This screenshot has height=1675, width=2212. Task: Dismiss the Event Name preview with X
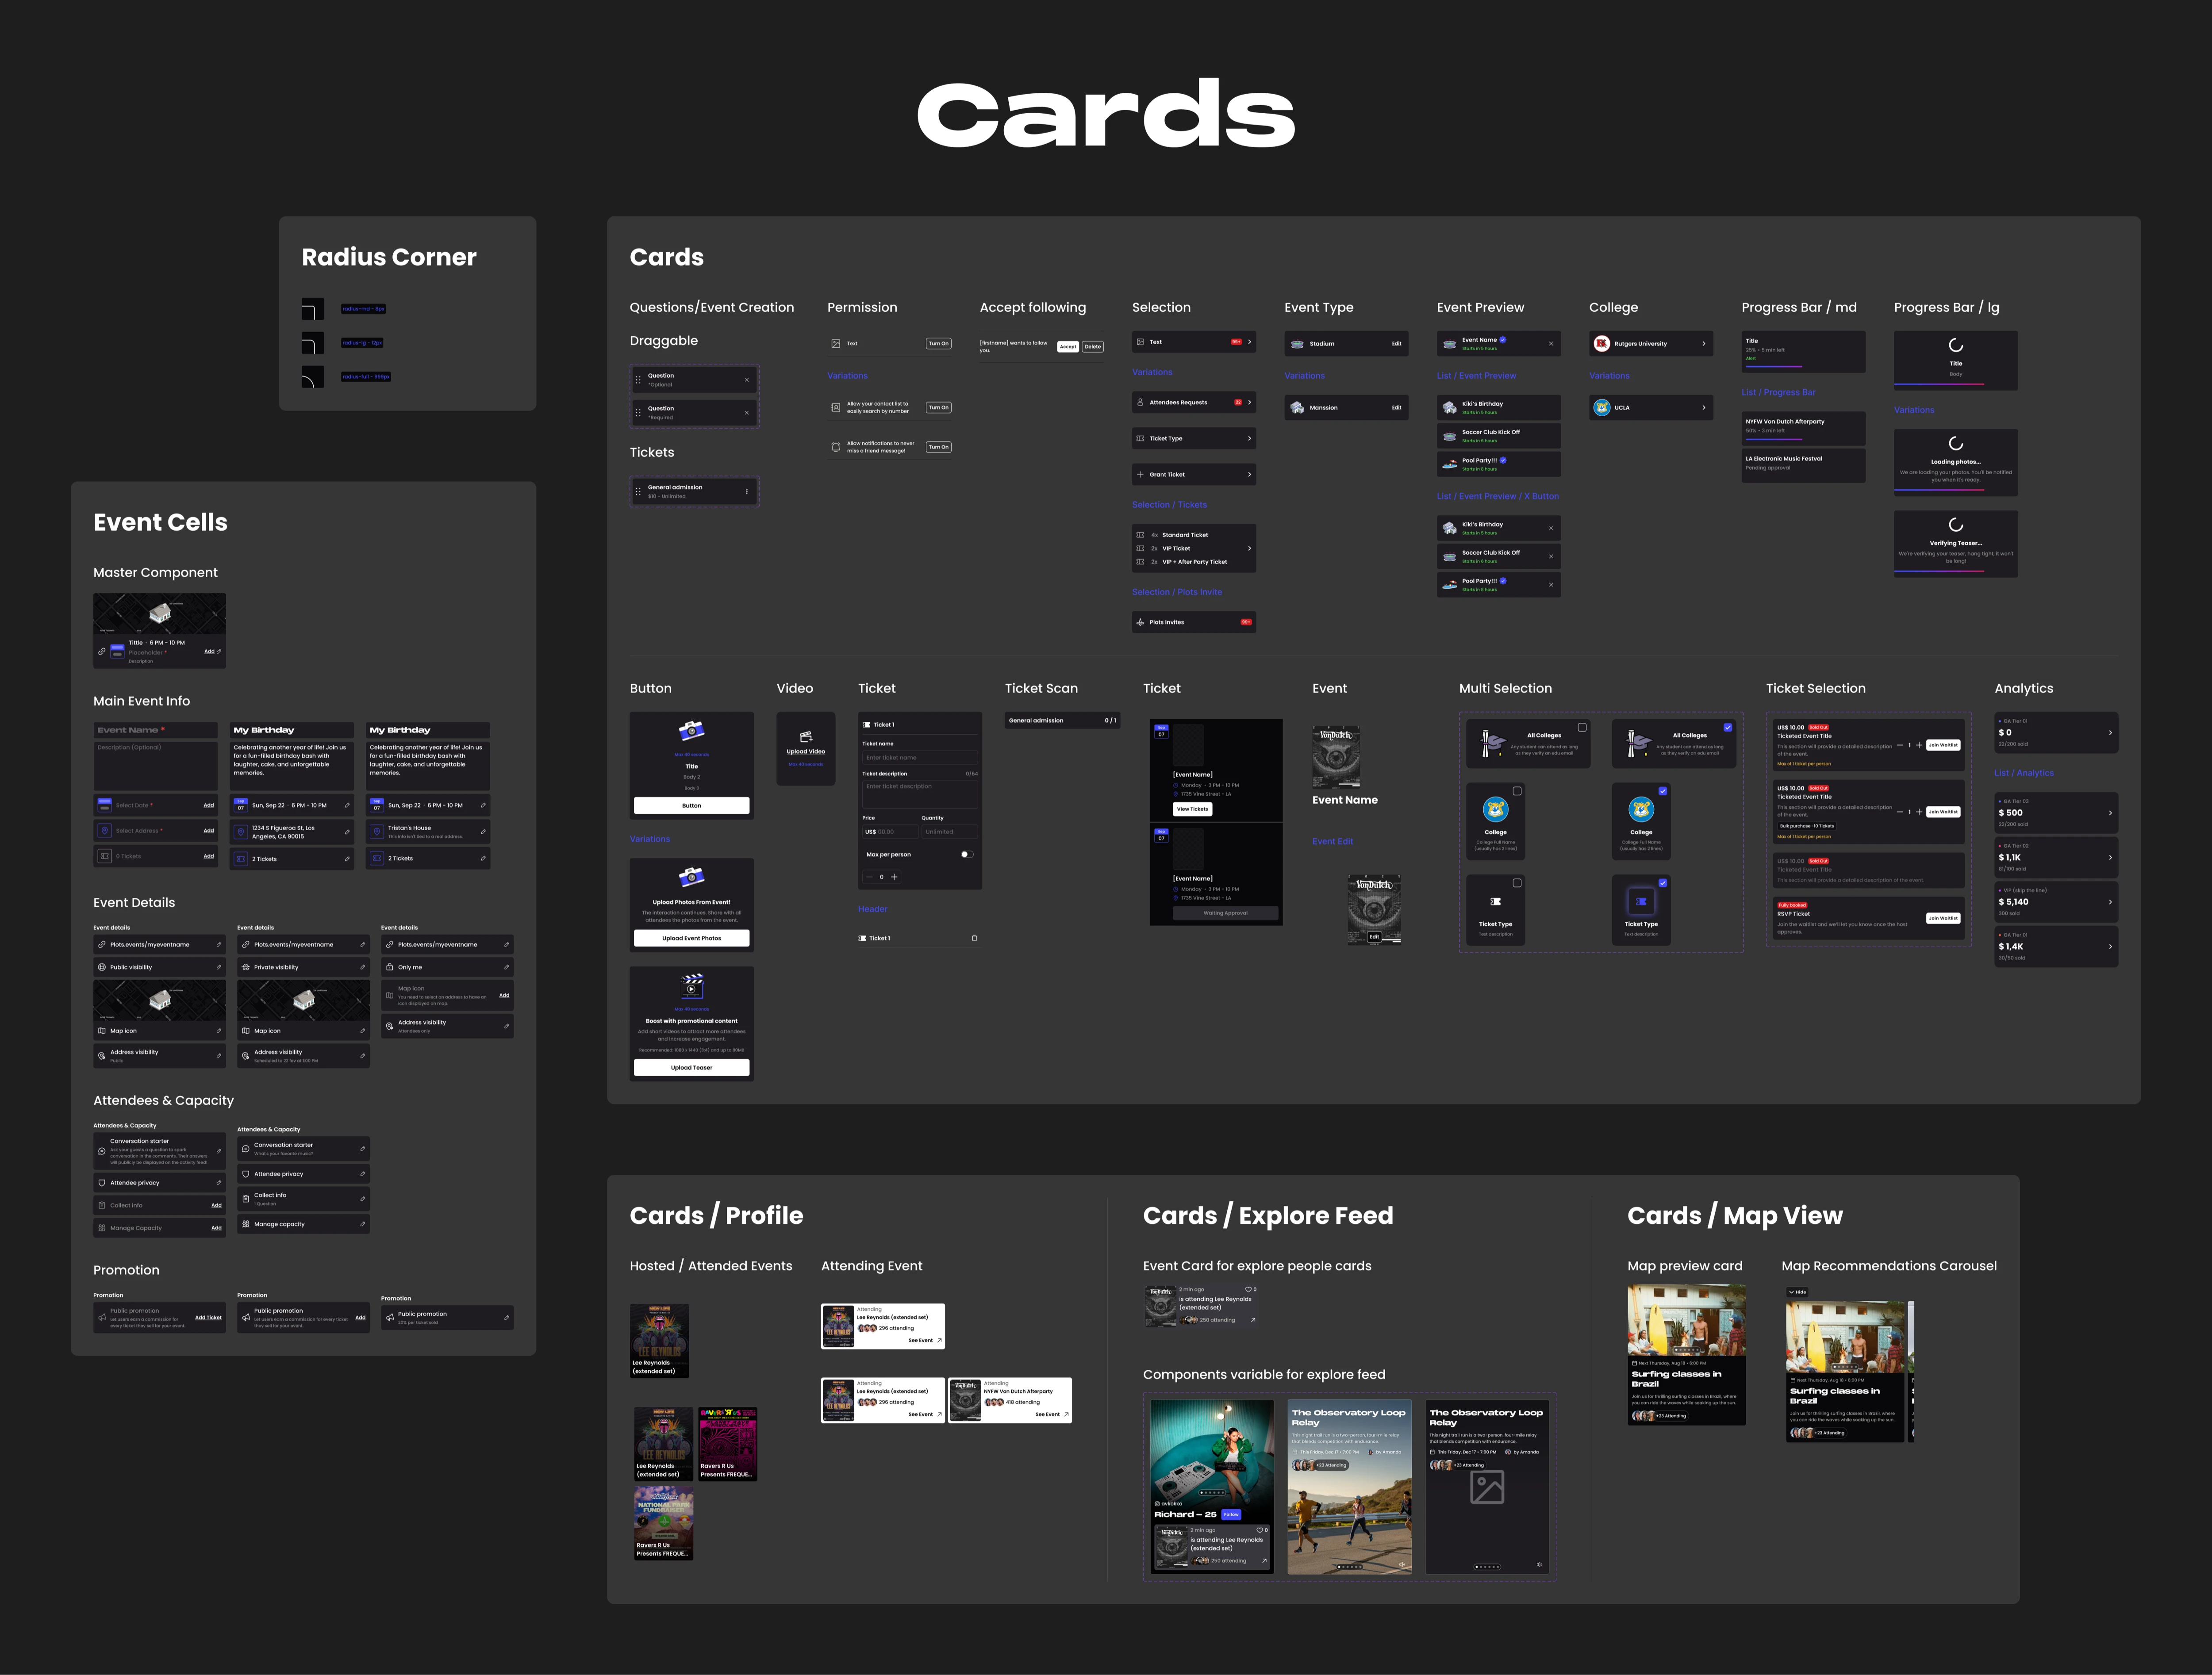(x=1551, y=344)
